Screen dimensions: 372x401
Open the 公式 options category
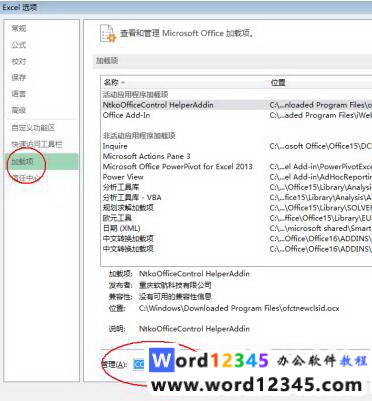(19, 45)
